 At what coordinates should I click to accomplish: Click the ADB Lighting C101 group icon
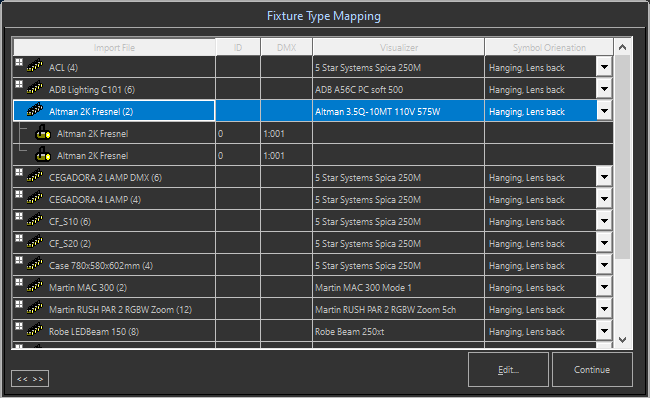pos(35,88)
